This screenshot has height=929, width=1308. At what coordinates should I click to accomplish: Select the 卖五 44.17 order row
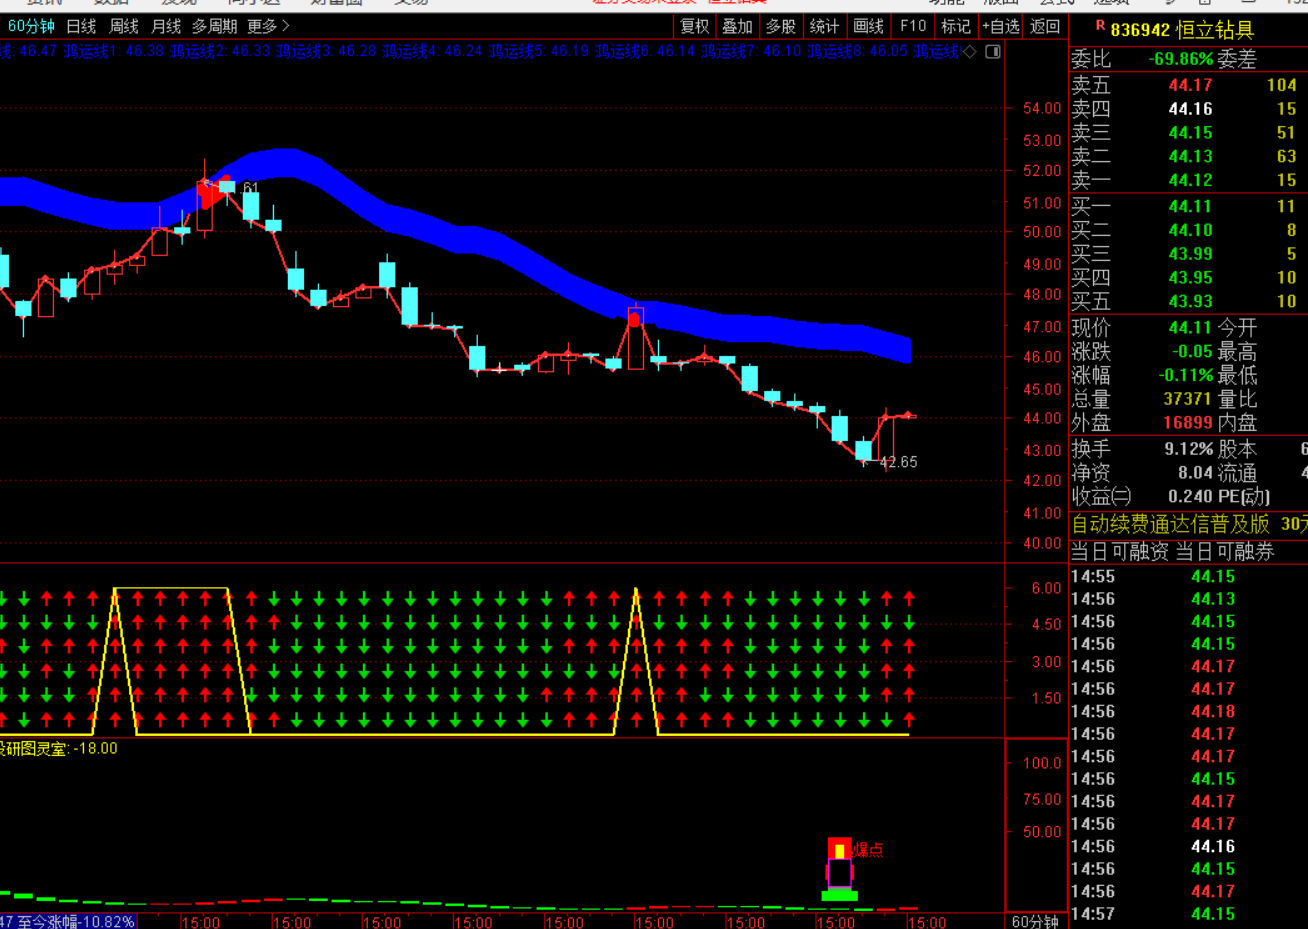1188,85
